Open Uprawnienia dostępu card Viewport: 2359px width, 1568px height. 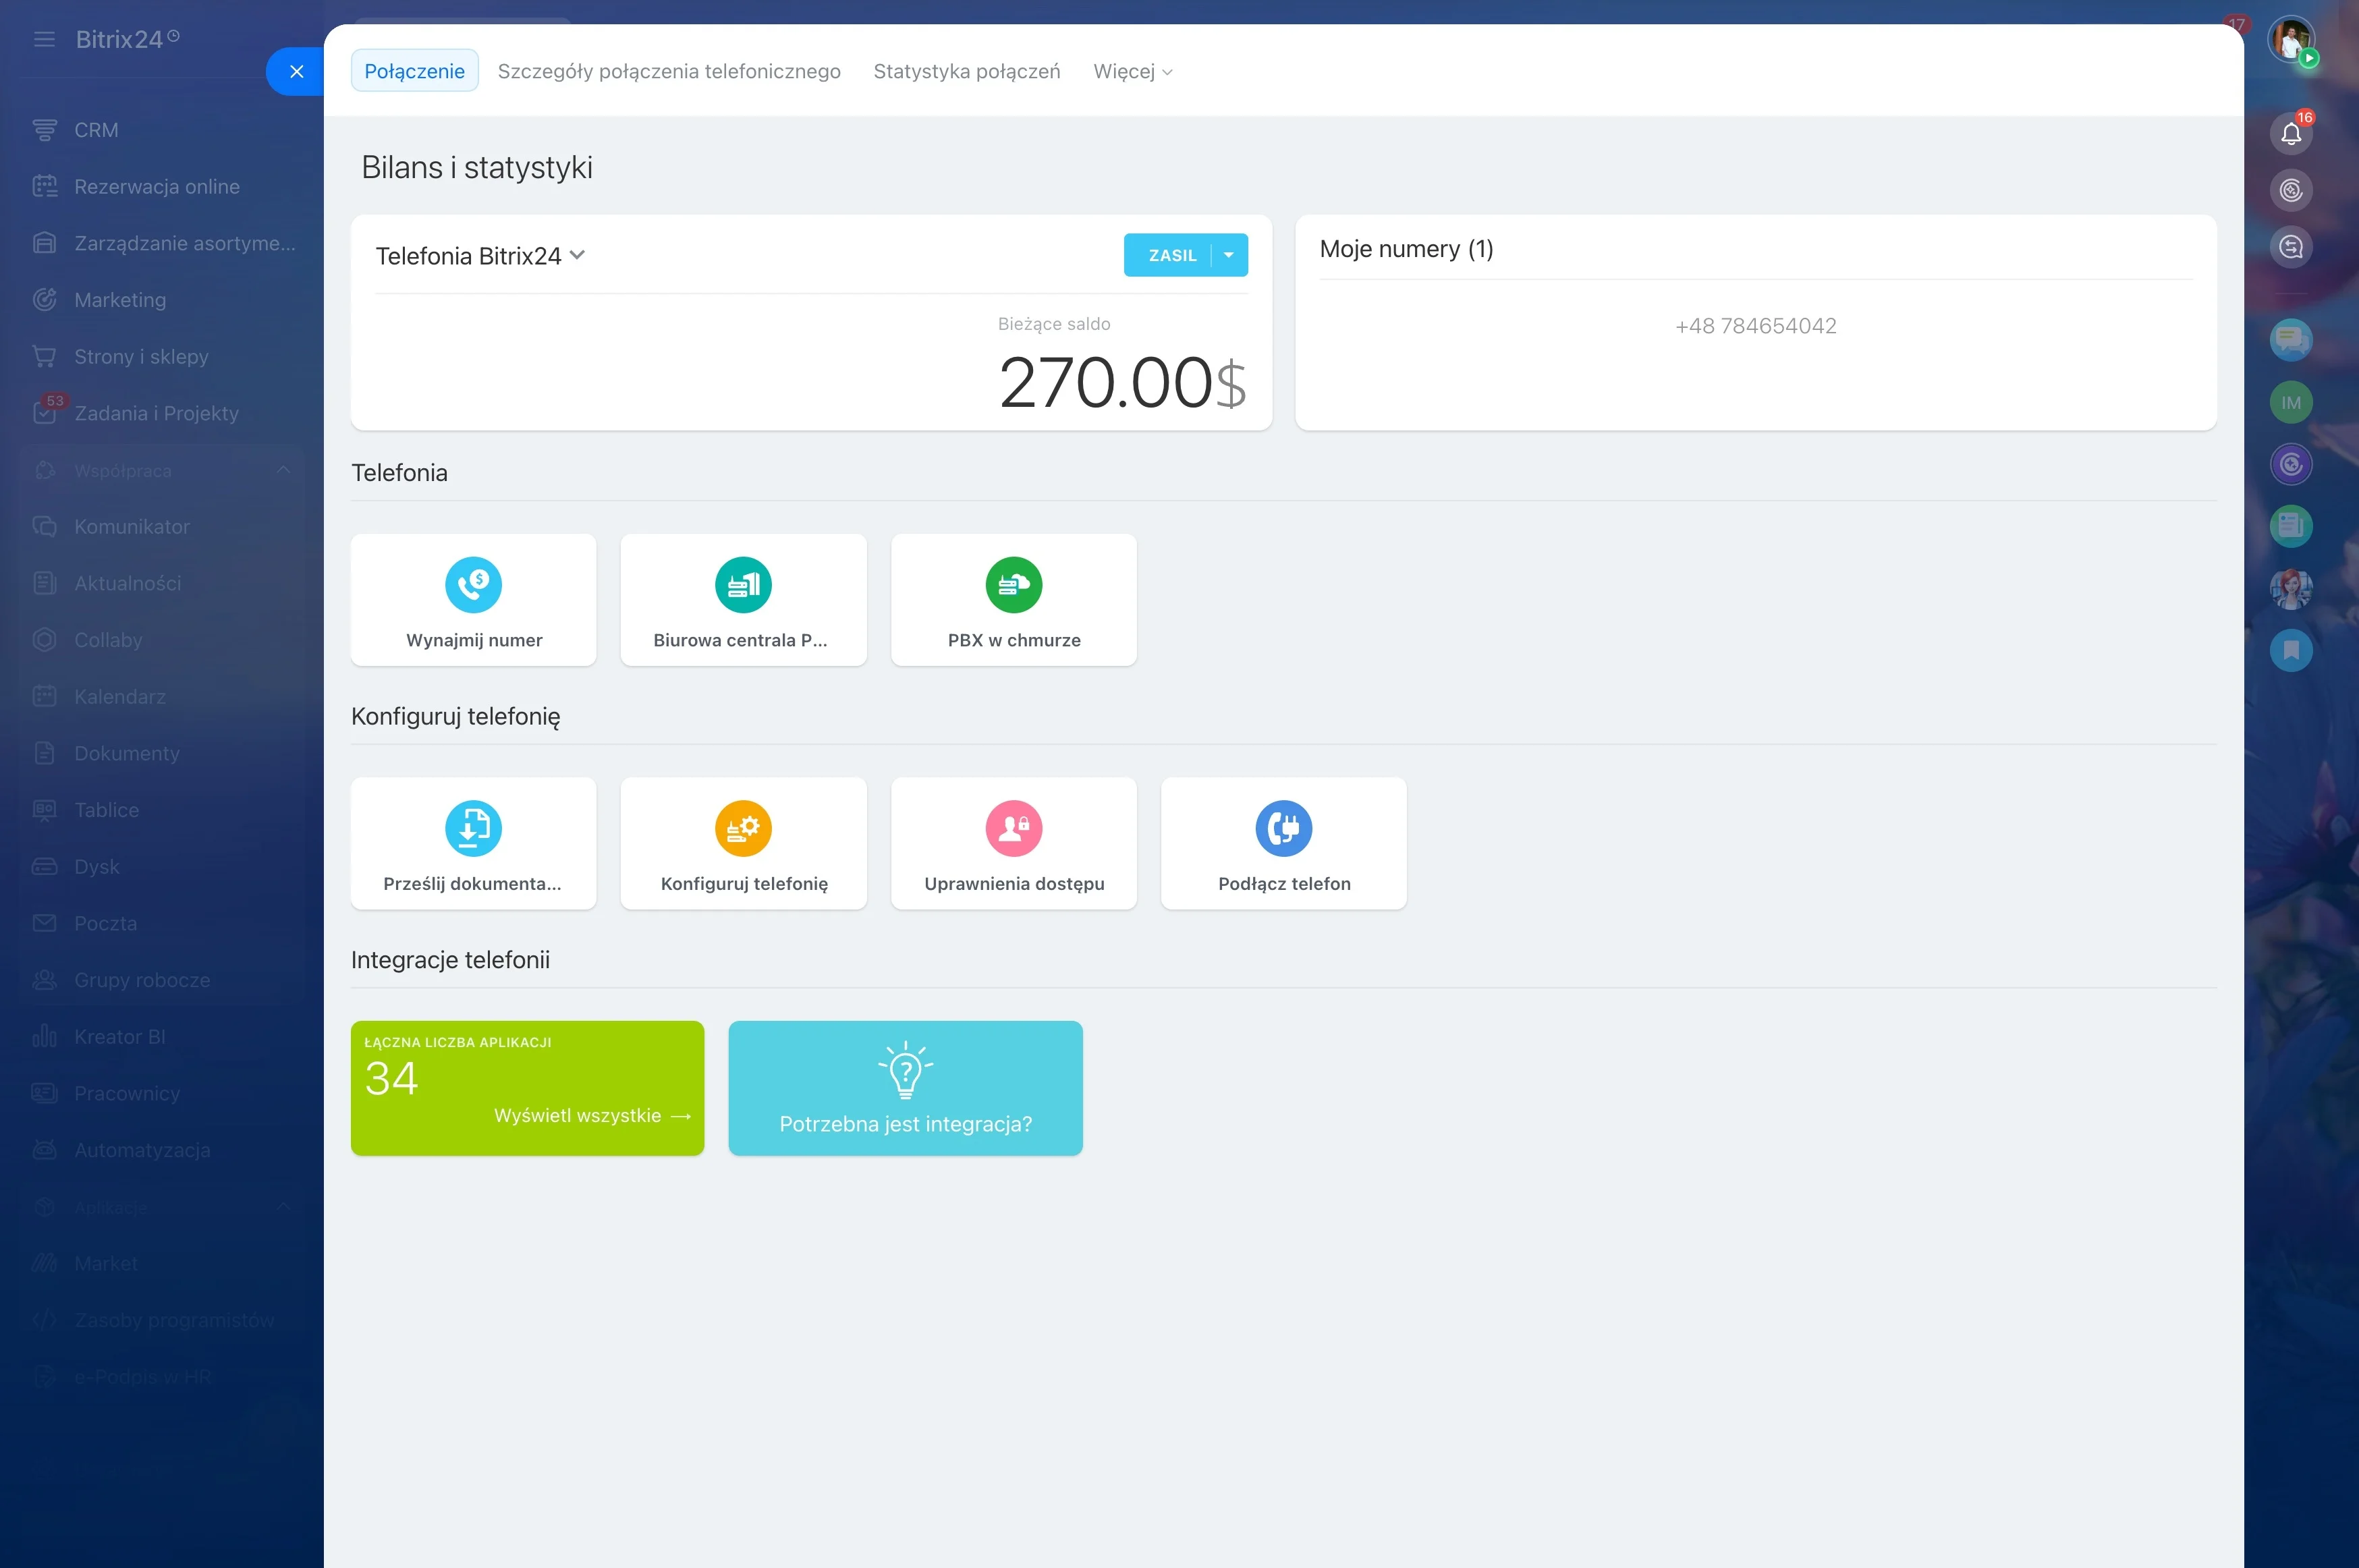(x=1014, y=843)
